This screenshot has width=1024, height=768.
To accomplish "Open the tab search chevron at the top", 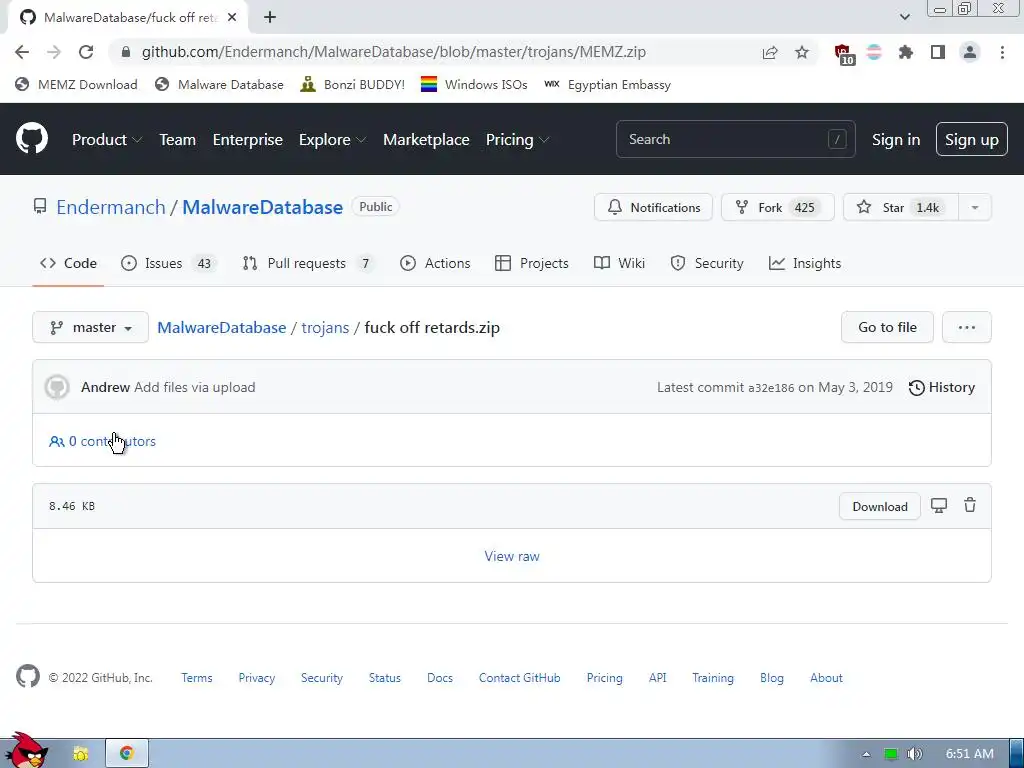I will pos(904,17).
